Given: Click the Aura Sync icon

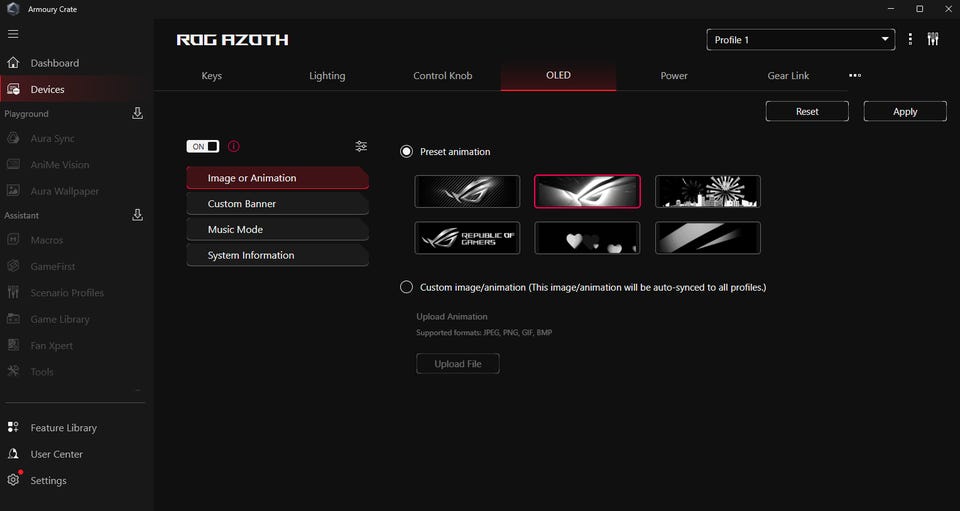Looking at the screenshot, I should 13,138.
